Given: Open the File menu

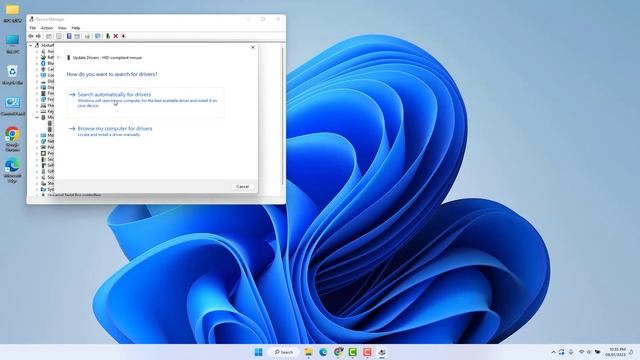Looking at the screenshot, I should [33, 28].
